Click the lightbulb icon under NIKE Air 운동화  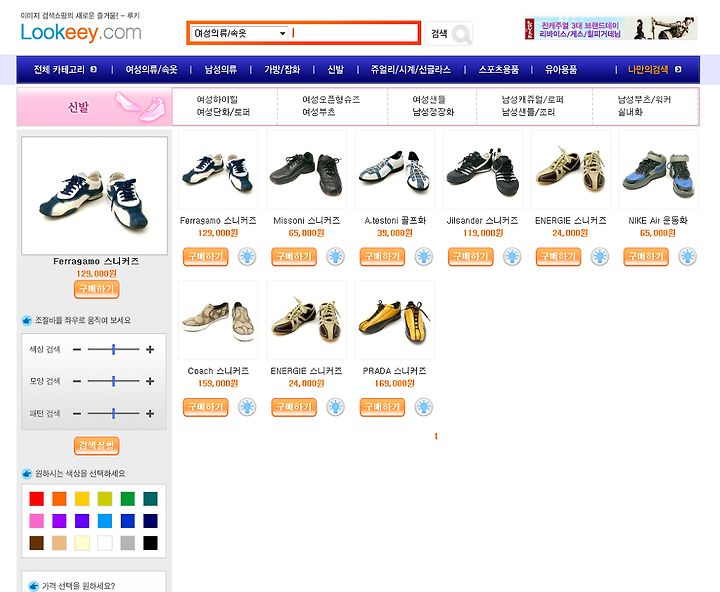[x=687, y=257]
